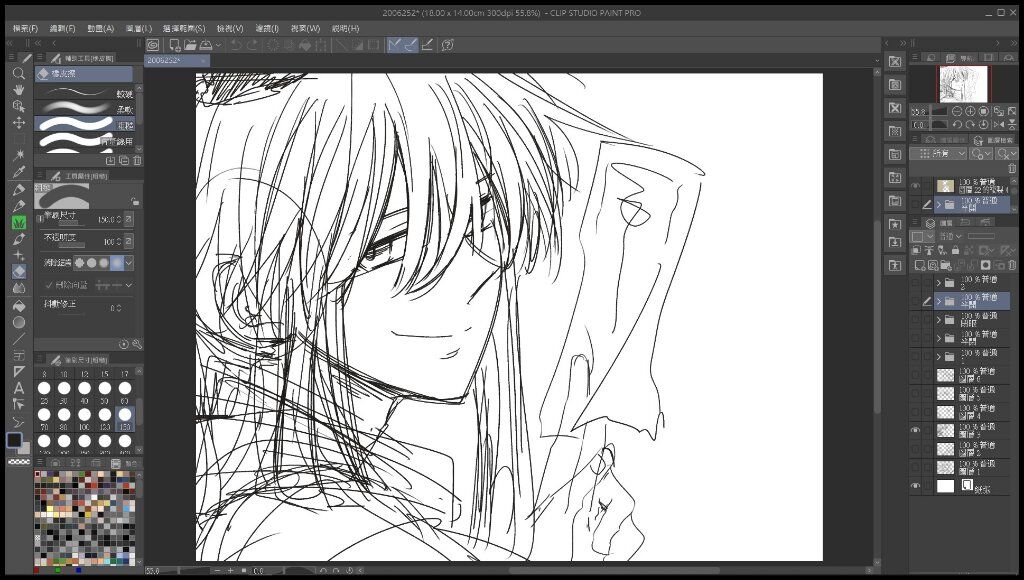Click the New layer folder icon

pos(946,265)
